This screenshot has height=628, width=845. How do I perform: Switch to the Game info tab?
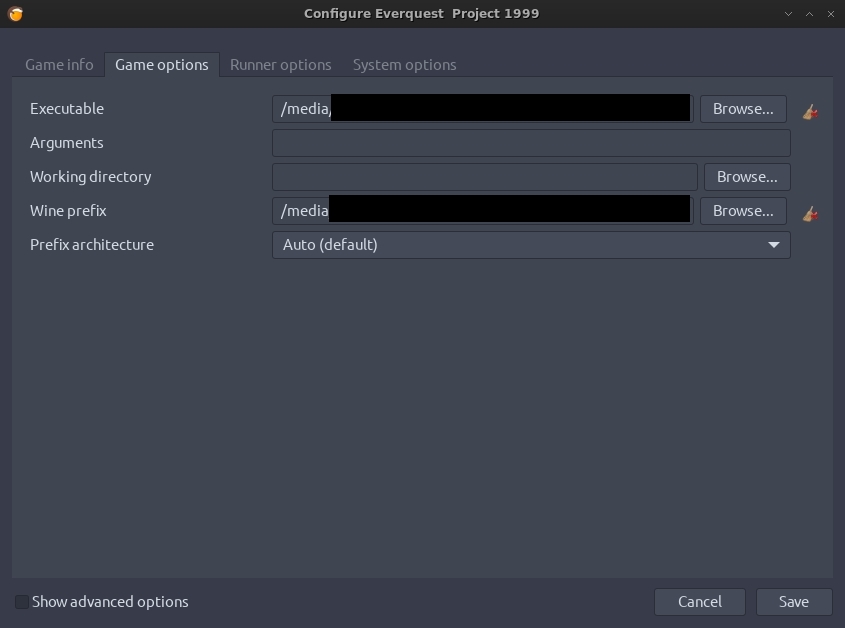59,65
